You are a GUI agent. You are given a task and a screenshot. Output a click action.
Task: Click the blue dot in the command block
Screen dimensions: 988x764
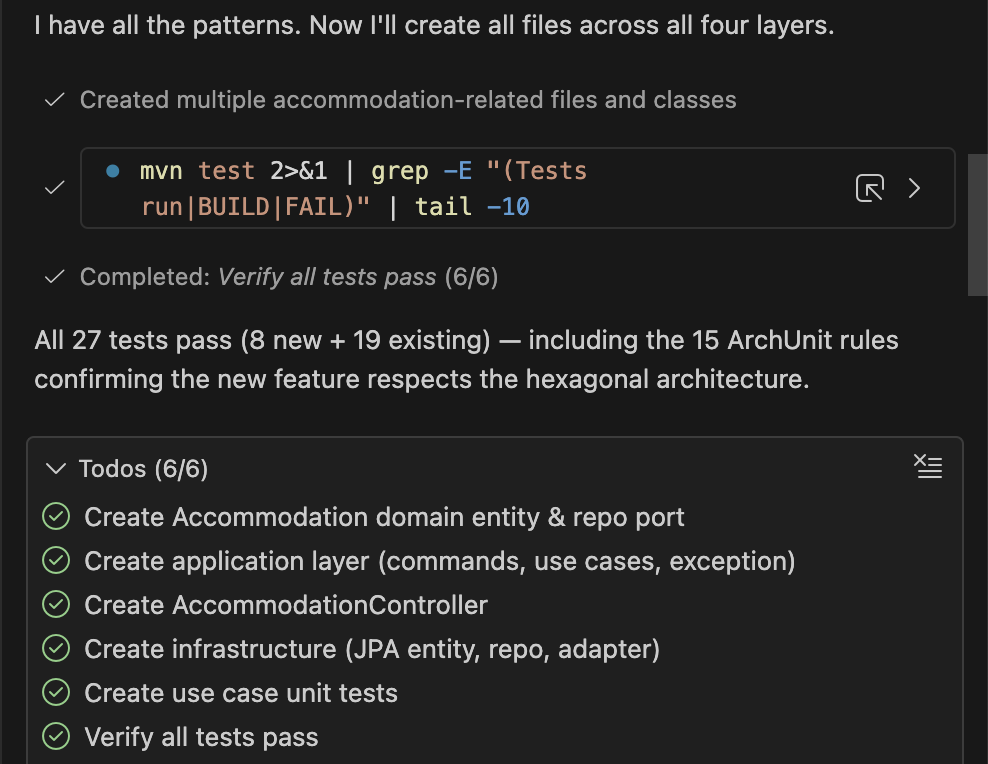point(114,171)
